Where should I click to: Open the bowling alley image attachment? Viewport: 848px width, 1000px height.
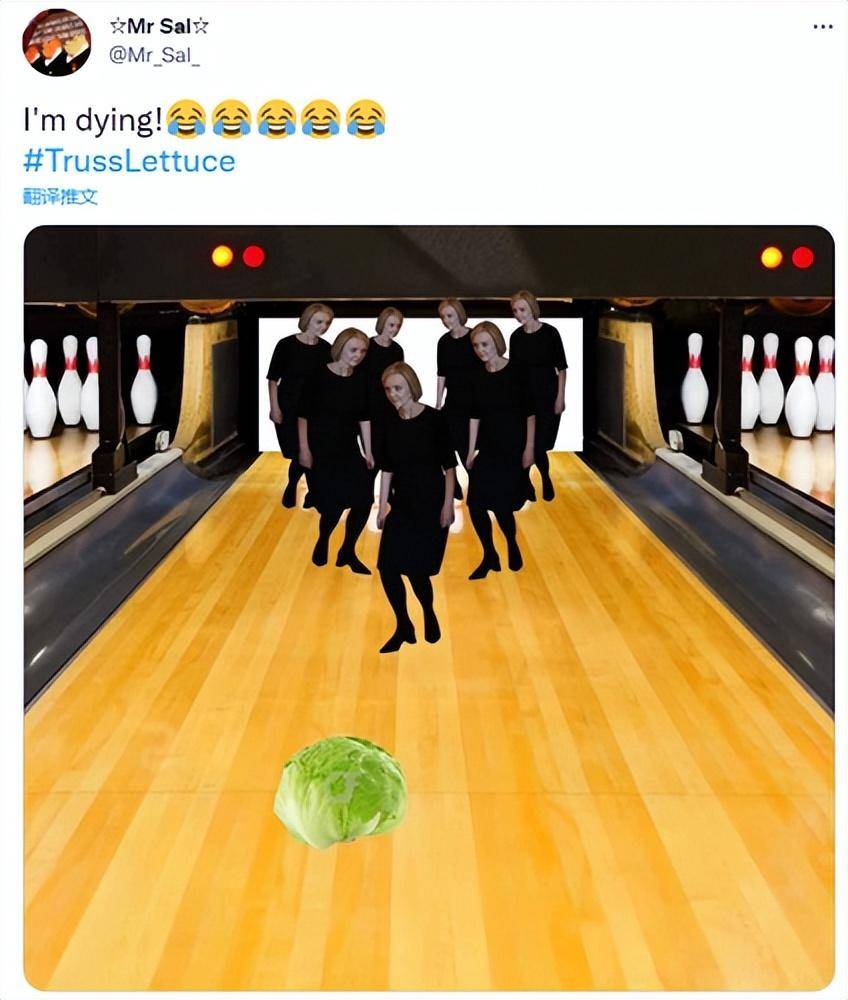pyautogui.click(x=429, y=608)
